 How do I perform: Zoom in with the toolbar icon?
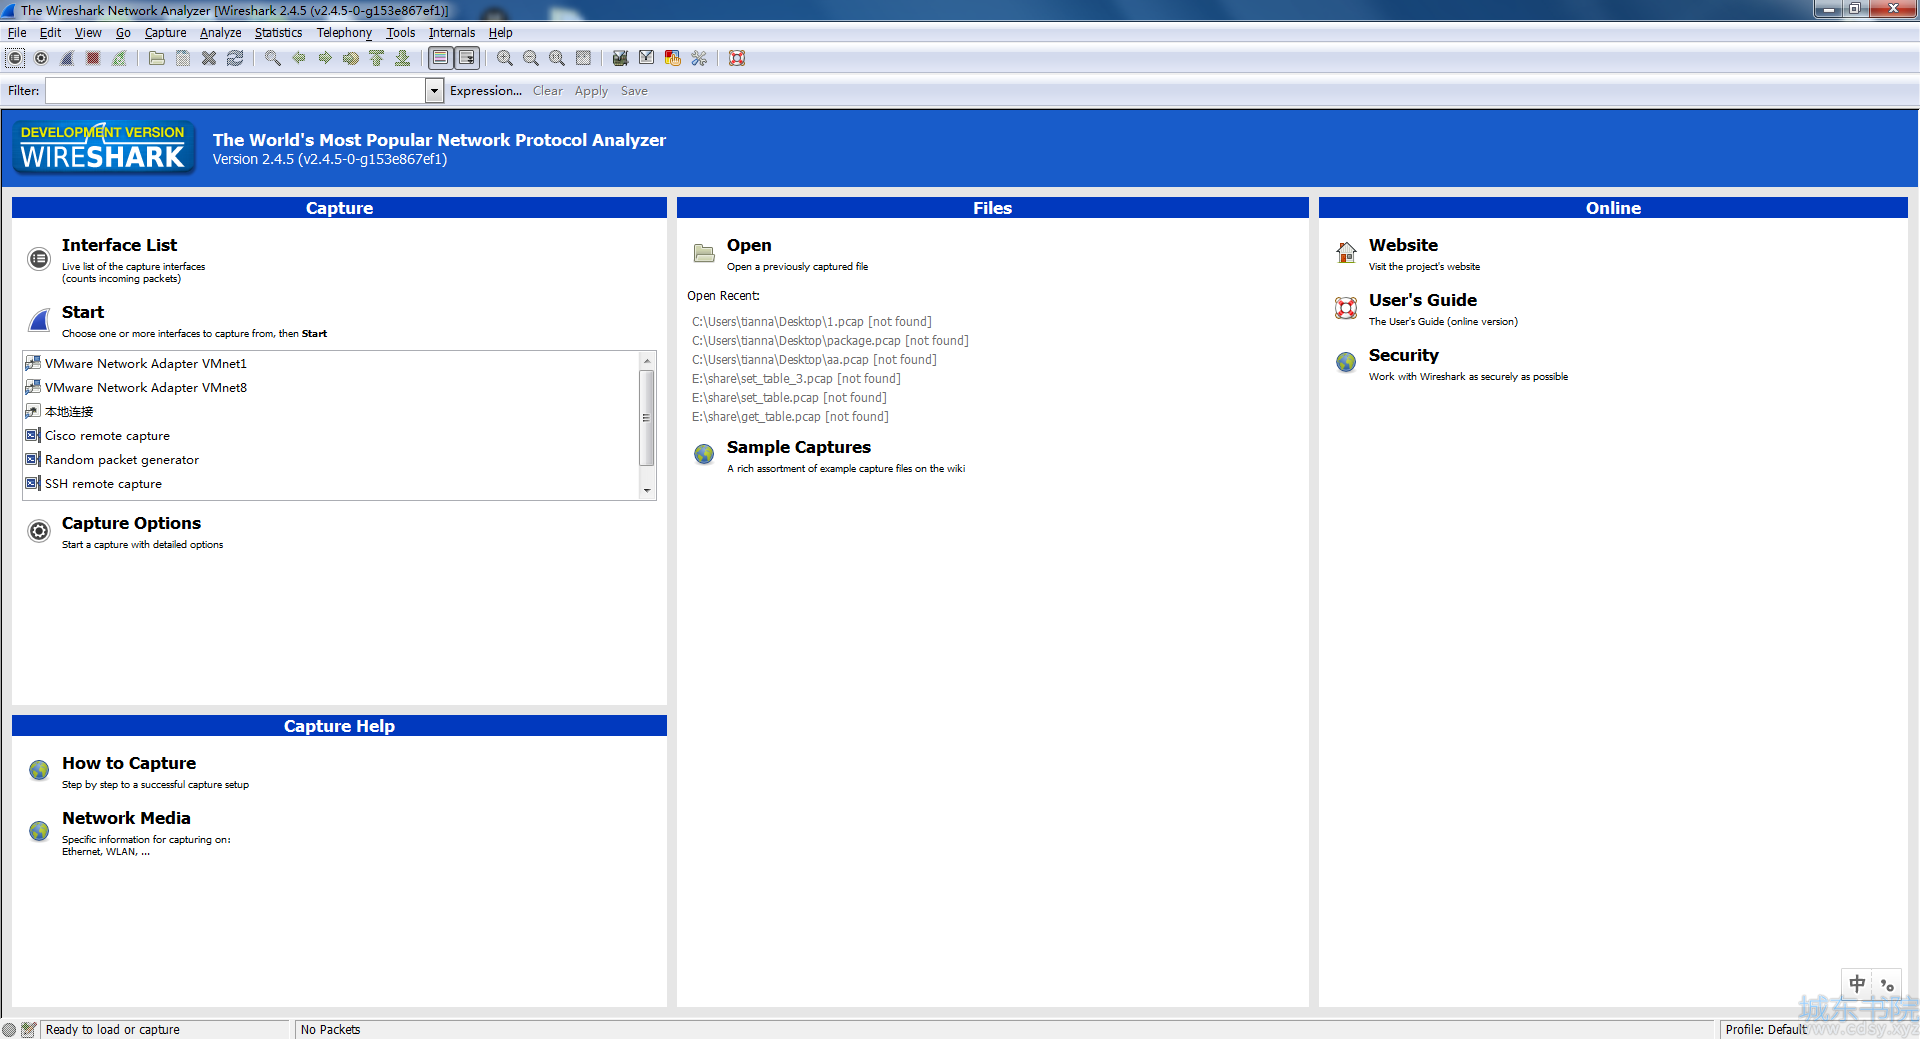click(505, 58)
